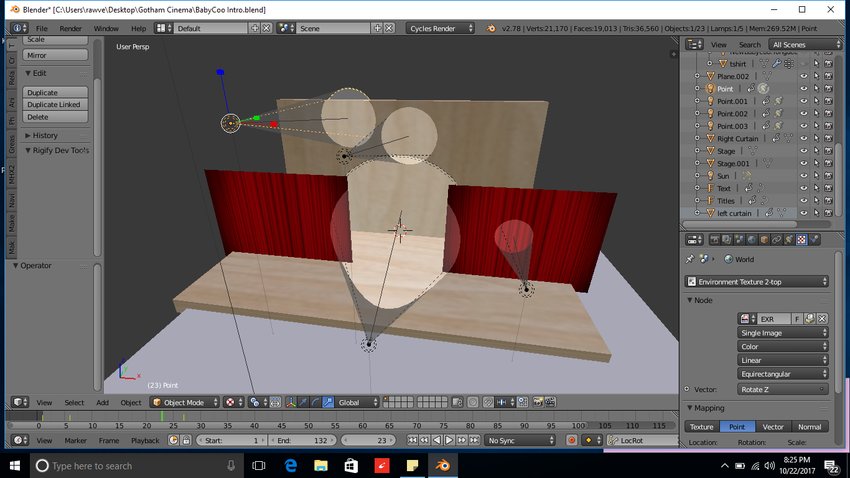Expand the Stage.001 outliner row
This screenshot has width=850, height=478.
(x=697, y=163)
